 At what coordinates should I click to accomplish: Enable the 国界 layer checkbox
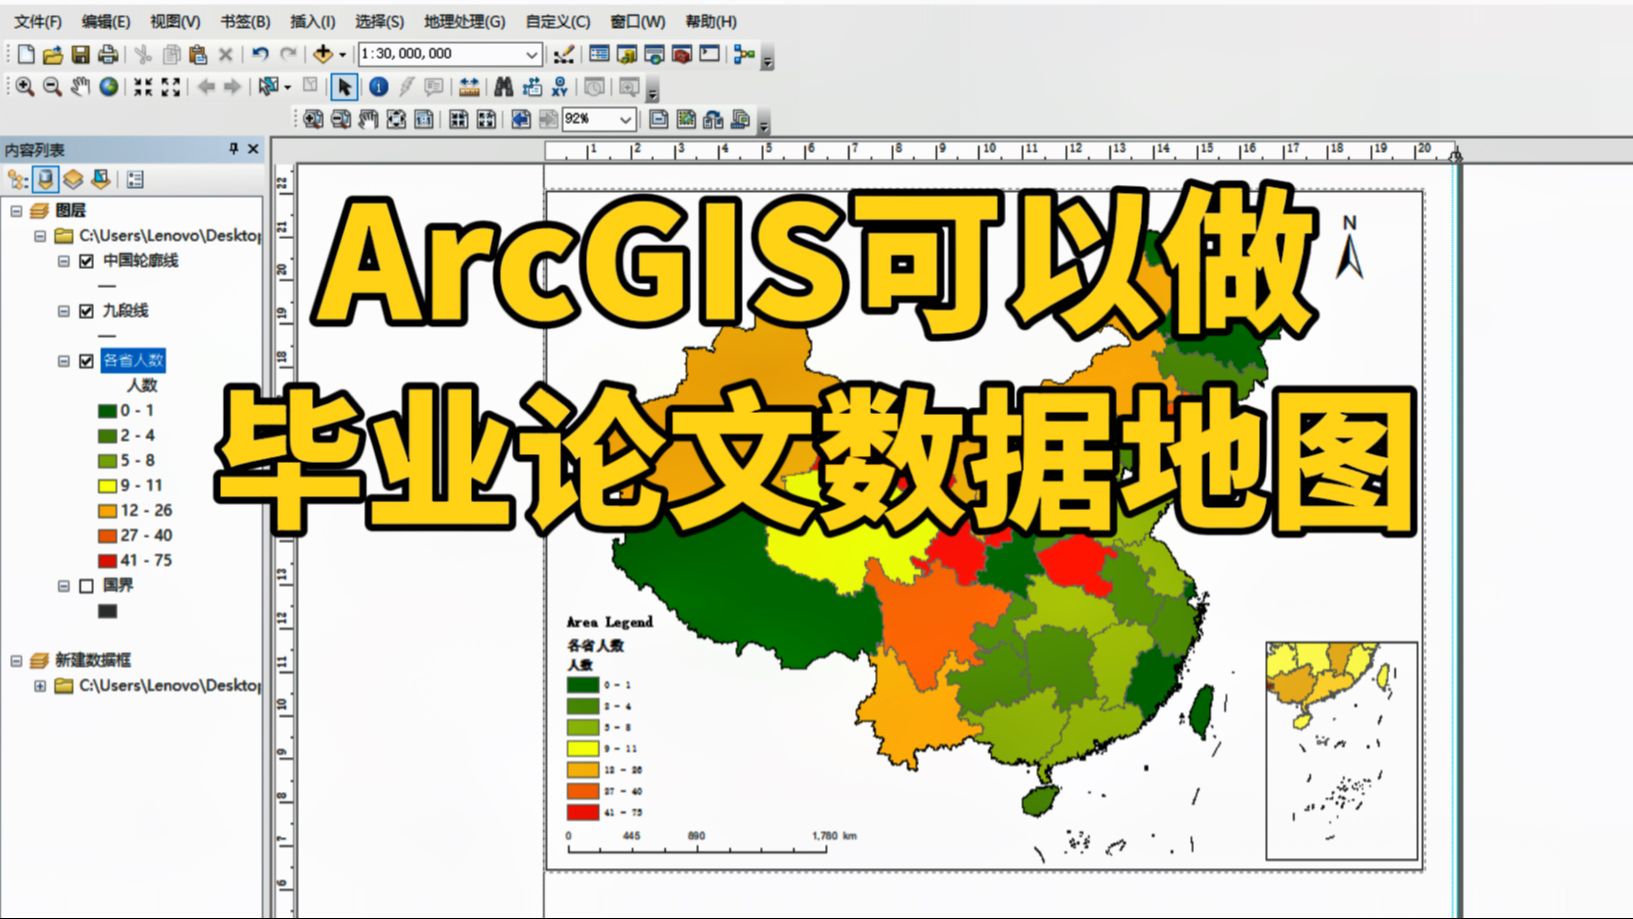coord(86,586)
